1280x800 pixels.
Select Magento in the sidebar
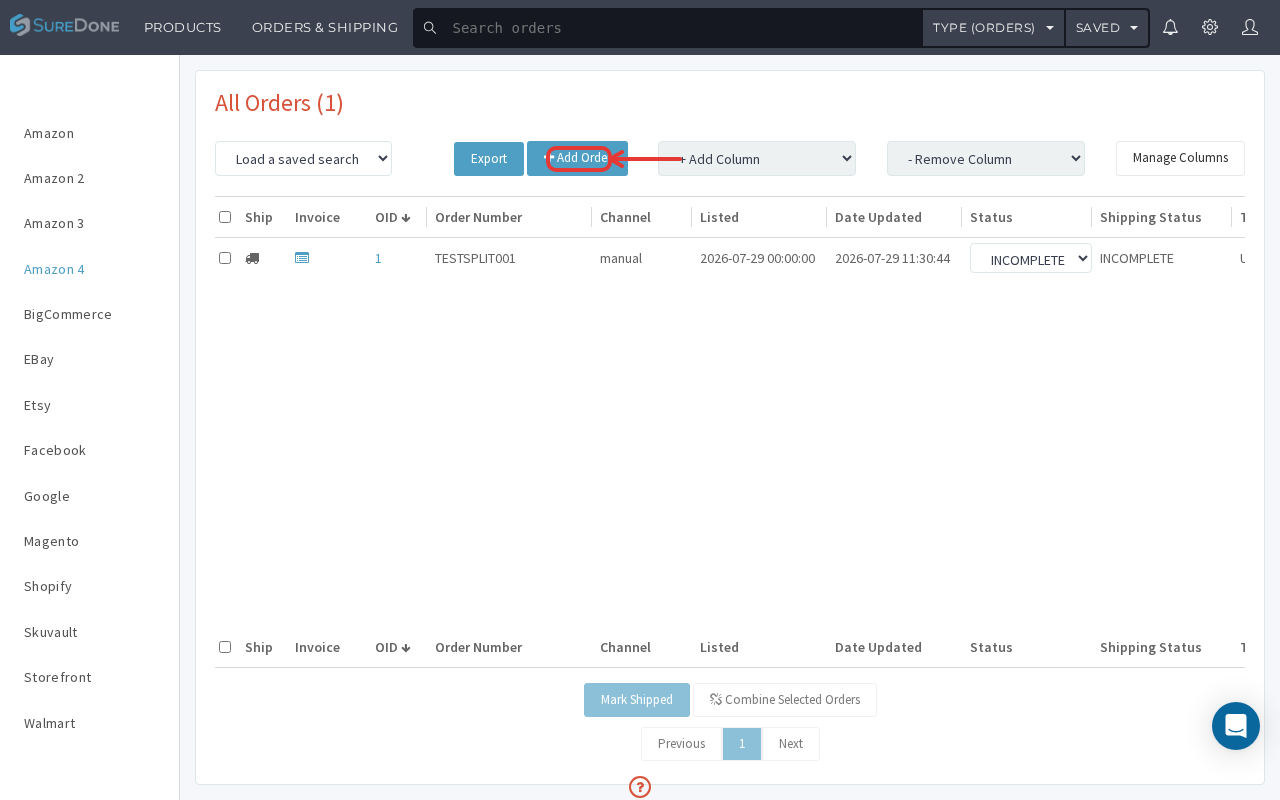tap(51, 541)
